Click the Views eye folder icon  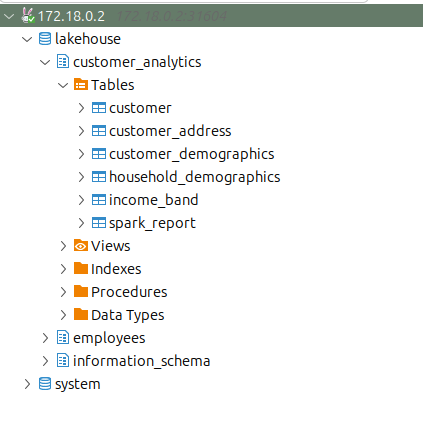[x=81, y=246]
